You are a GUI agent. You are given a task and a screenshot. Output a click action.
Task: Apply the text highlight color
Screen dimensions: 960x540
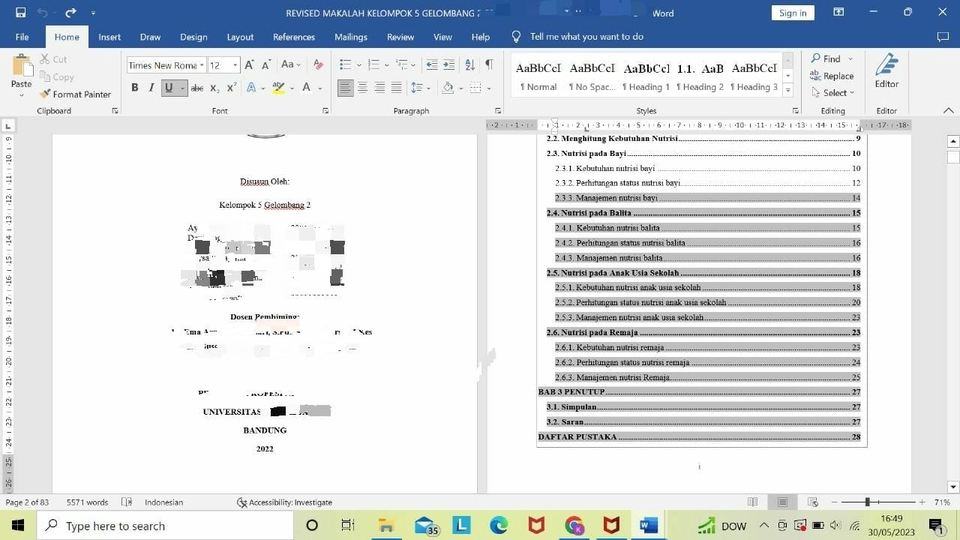279,88
